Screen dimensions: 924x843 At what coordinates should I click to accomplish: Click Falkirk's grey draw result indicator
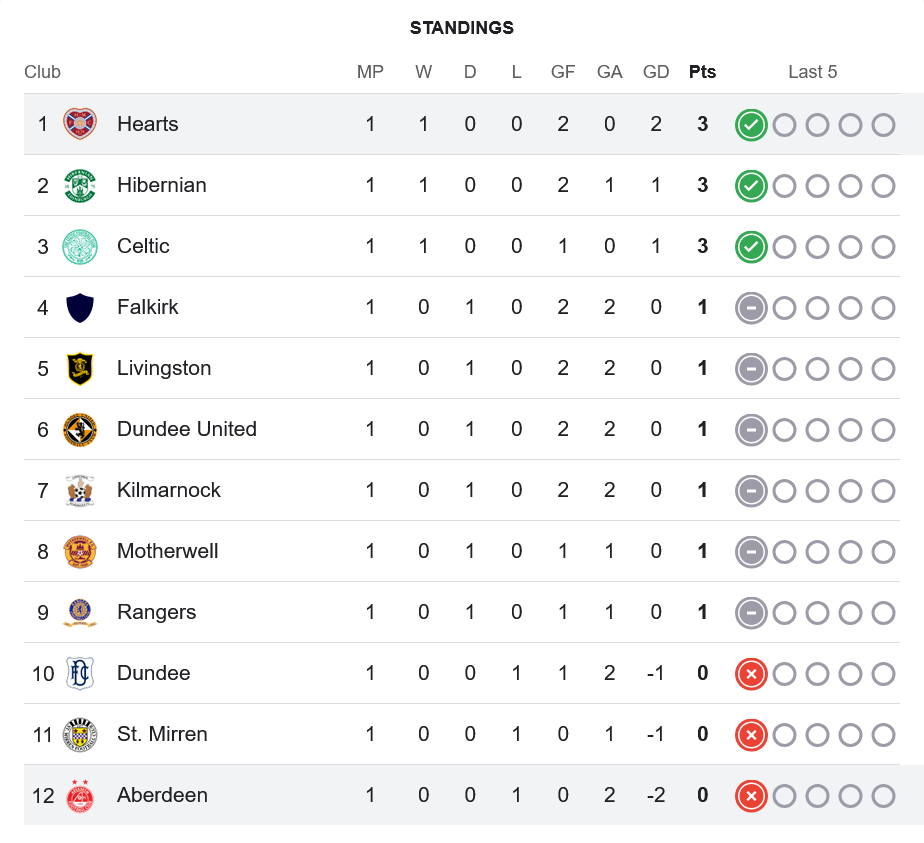[751, 308]
